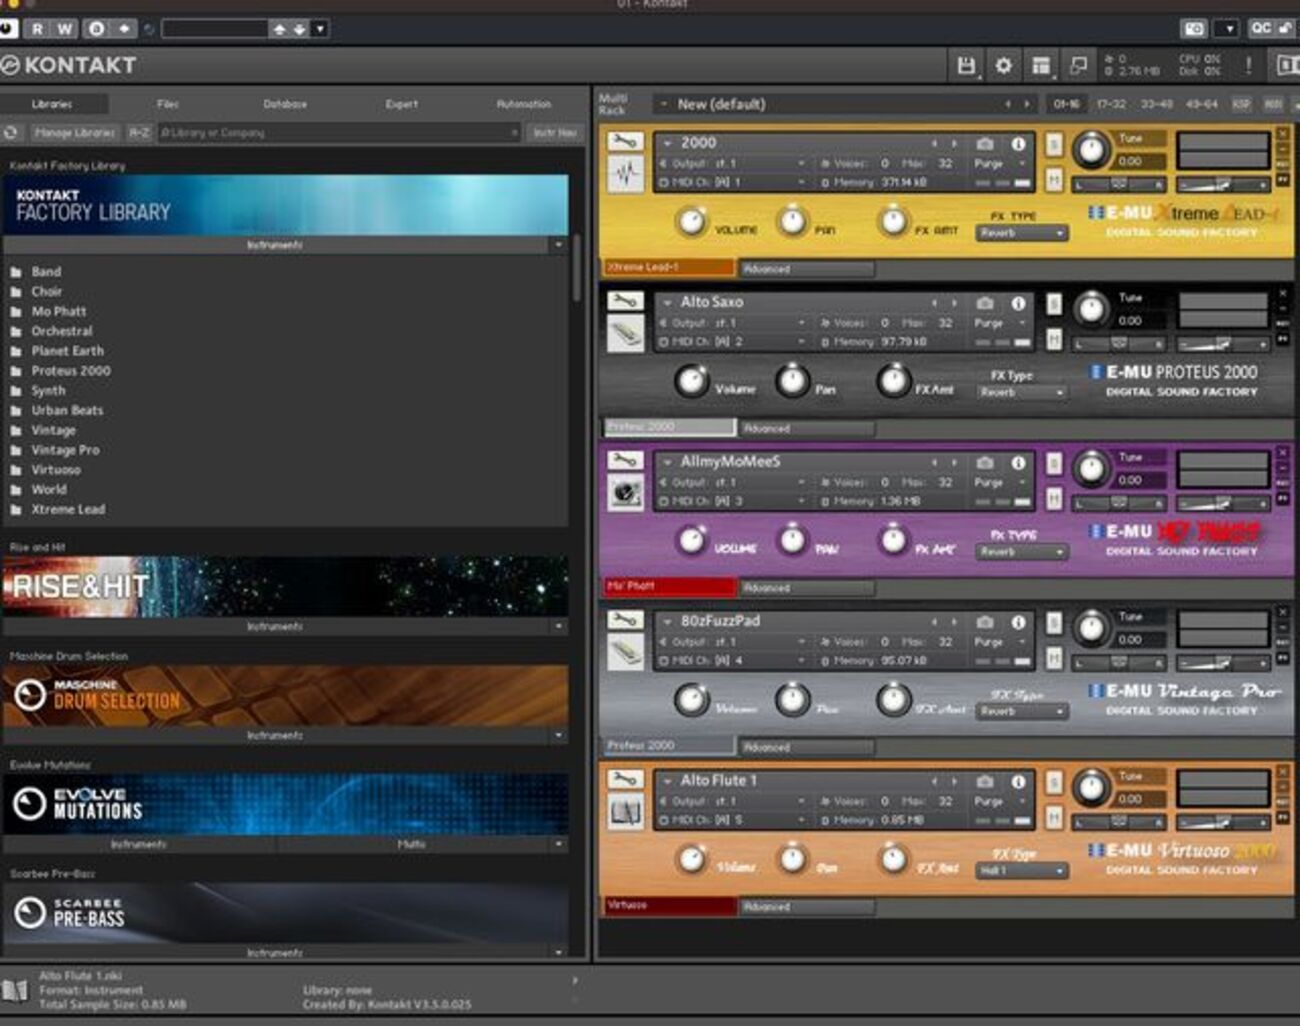Solo the 2000 instrument with S button
Viewport: 1300px width, 1026px height.
point(1054,144)
